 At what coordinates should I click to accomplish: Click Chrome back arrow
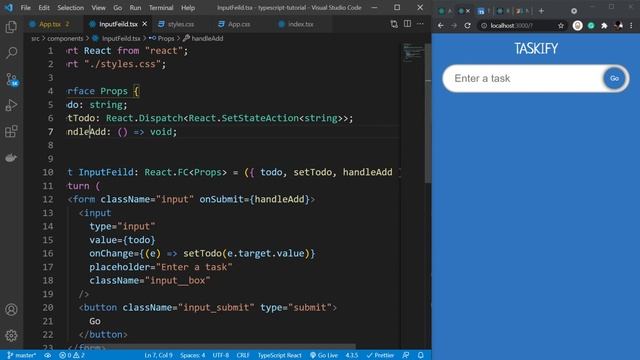[441, 25]
